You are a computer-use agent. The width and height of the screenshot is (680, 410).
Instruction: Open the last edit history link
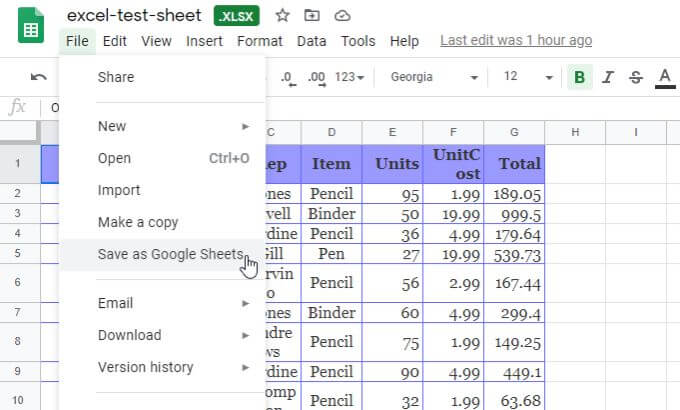pos(516,41)
